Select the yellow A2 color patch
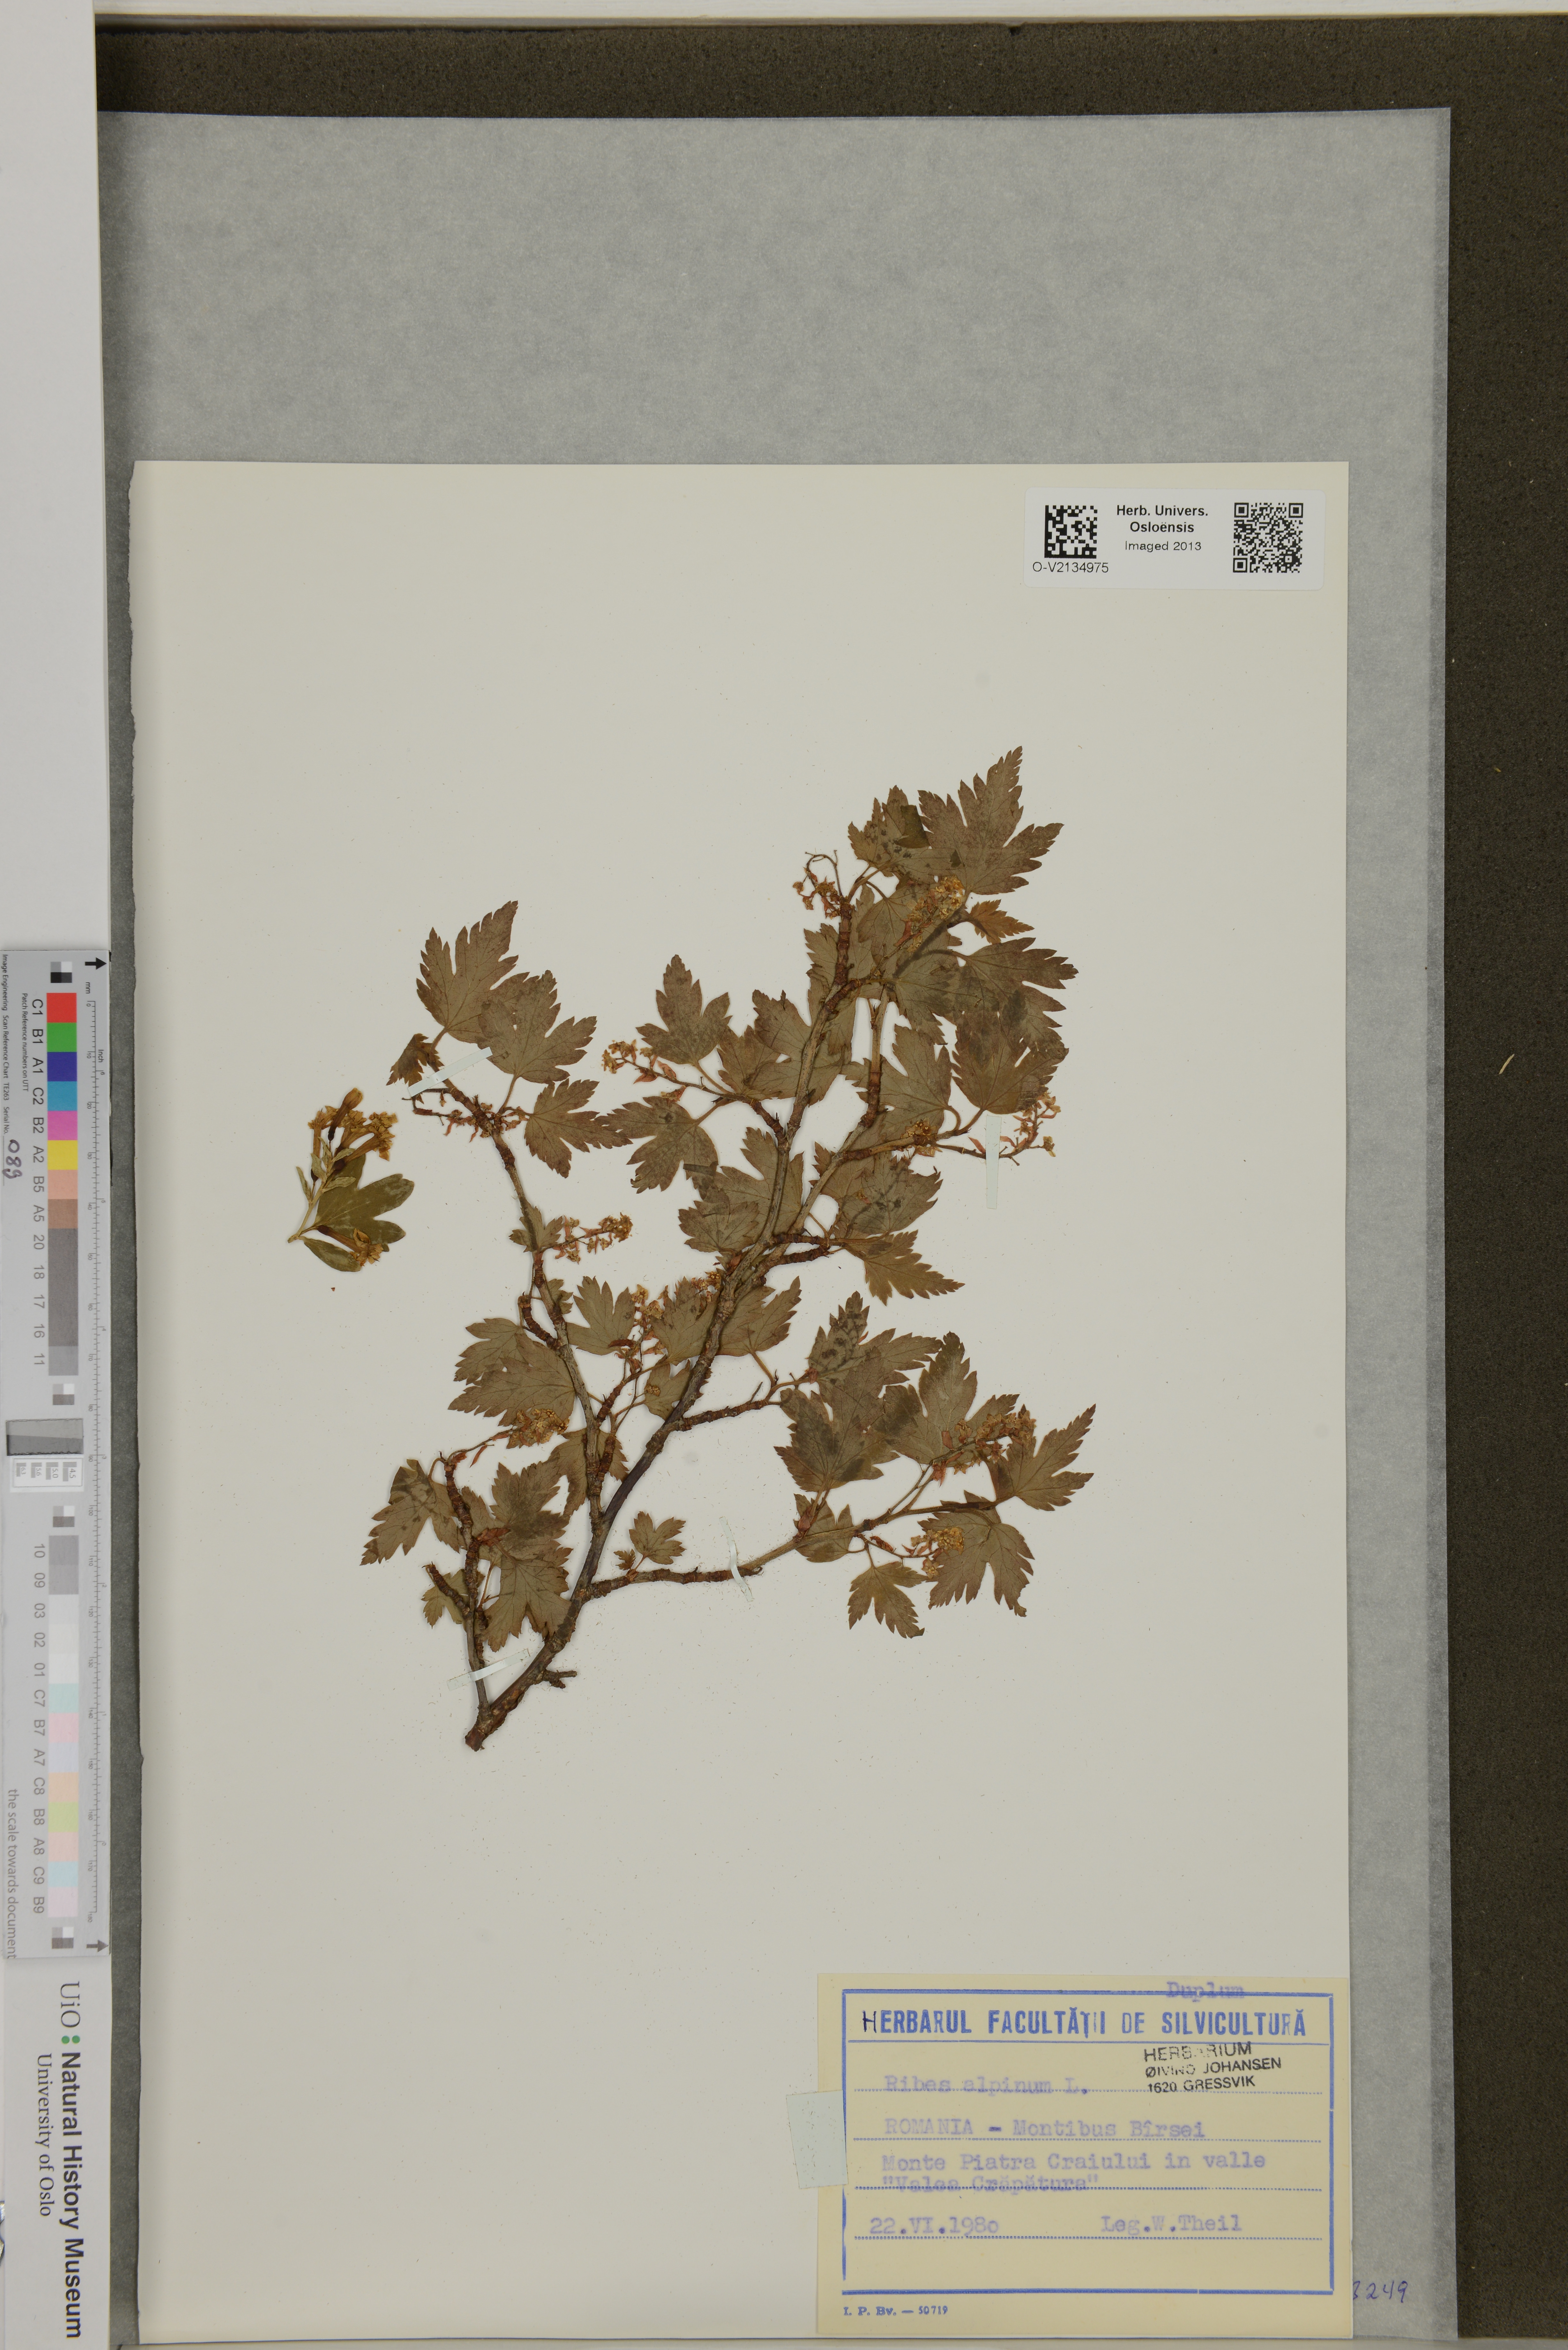Screen dimensions: 1568x2350 62,1155
